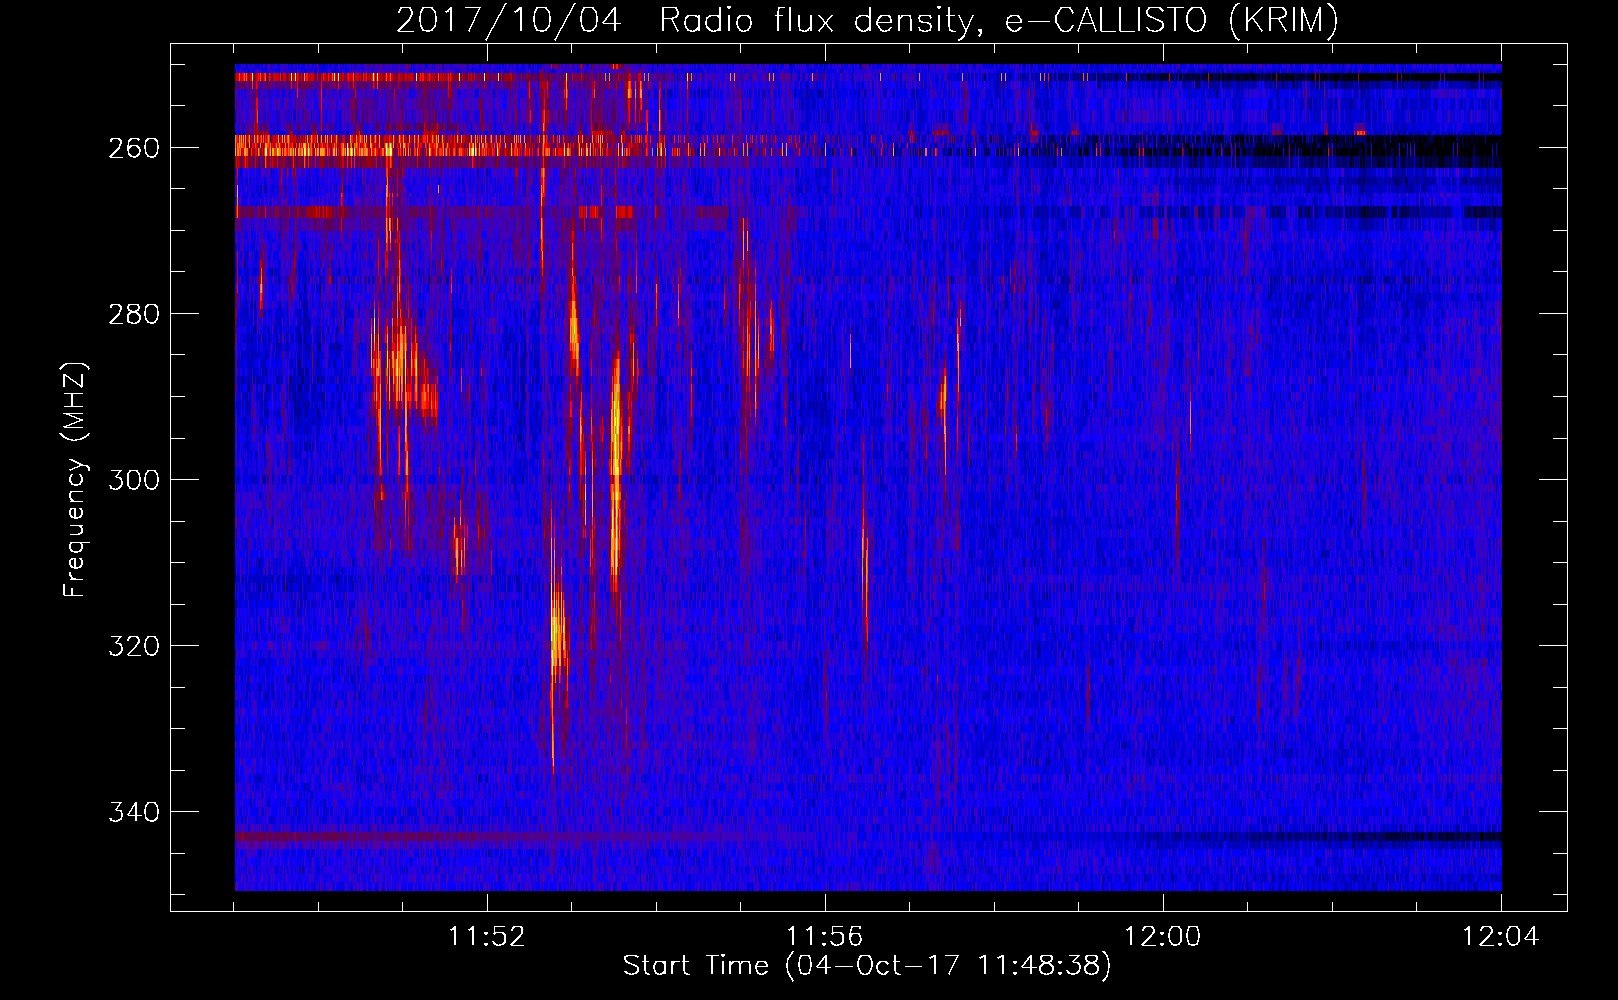Select the 300 frequency tick label
This screenshot has width=1618, height=1000.
pos(133,480)
